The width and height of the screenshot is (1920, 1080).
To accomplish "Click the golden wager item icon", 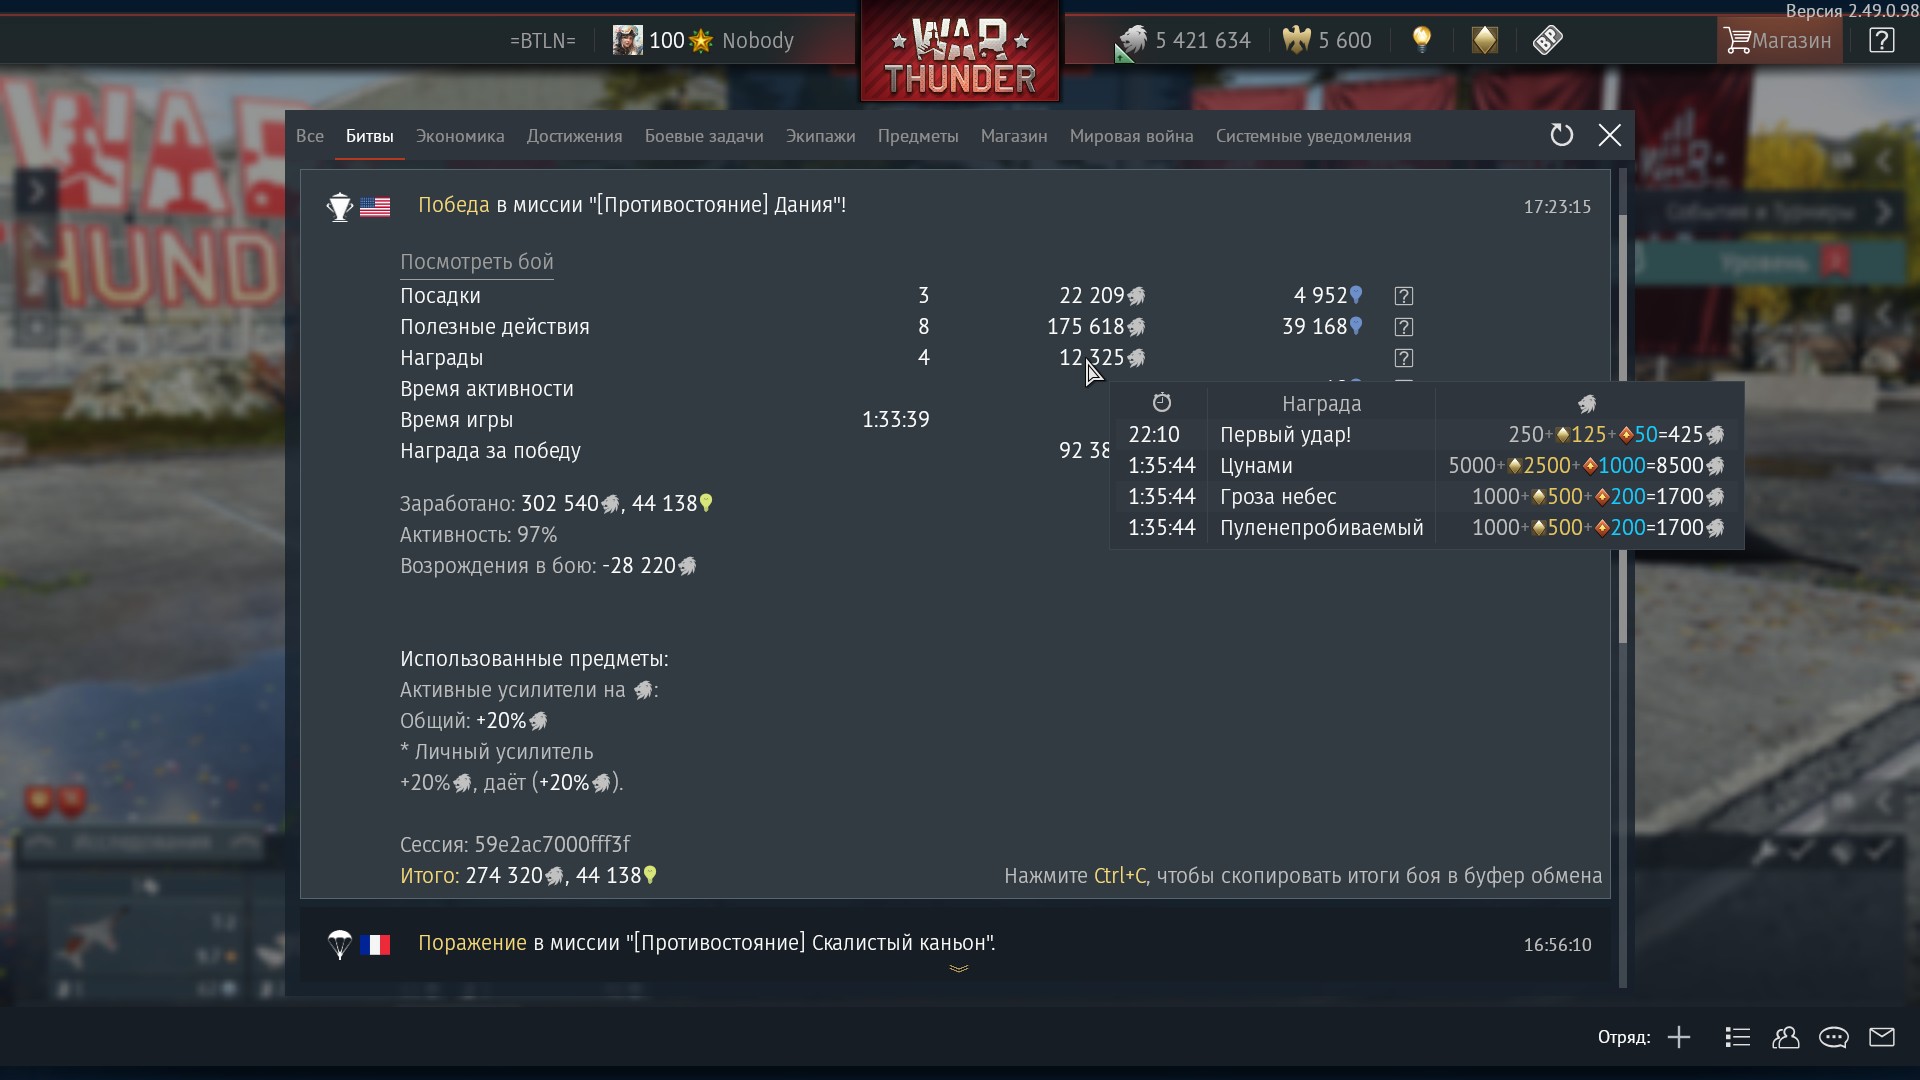I will [1485, 40].
